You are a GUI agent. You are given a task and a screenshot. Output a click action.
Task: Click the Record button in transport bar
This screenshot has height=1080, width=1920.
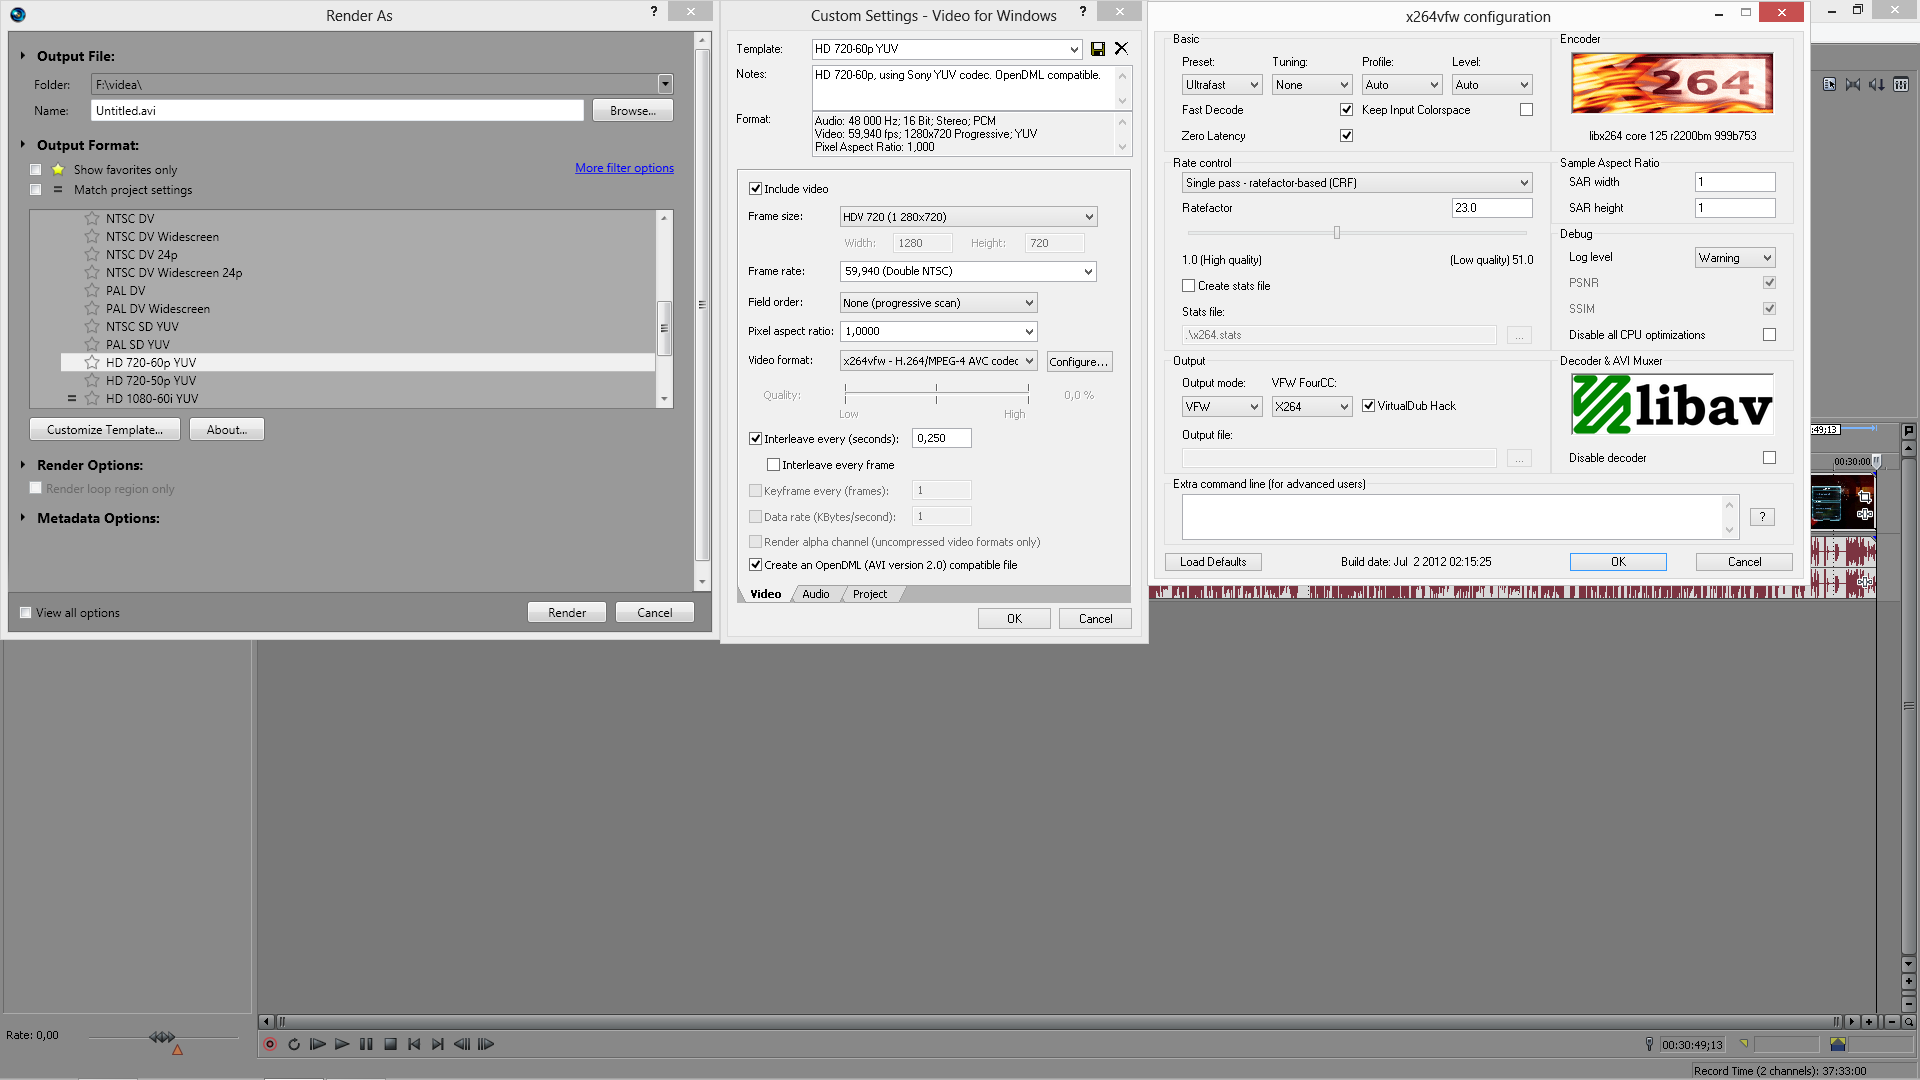pos(270,1044)
